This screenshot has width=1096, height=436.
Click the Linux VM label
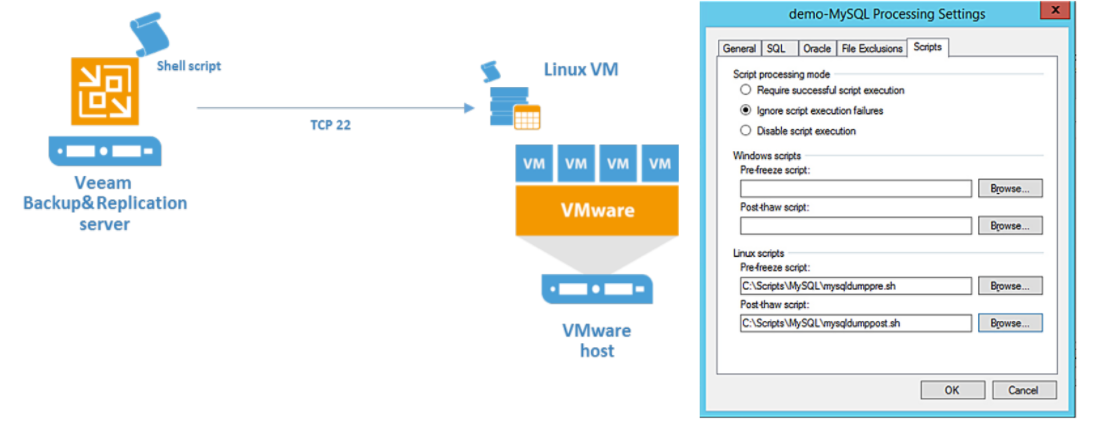click(x=581, y=69)
